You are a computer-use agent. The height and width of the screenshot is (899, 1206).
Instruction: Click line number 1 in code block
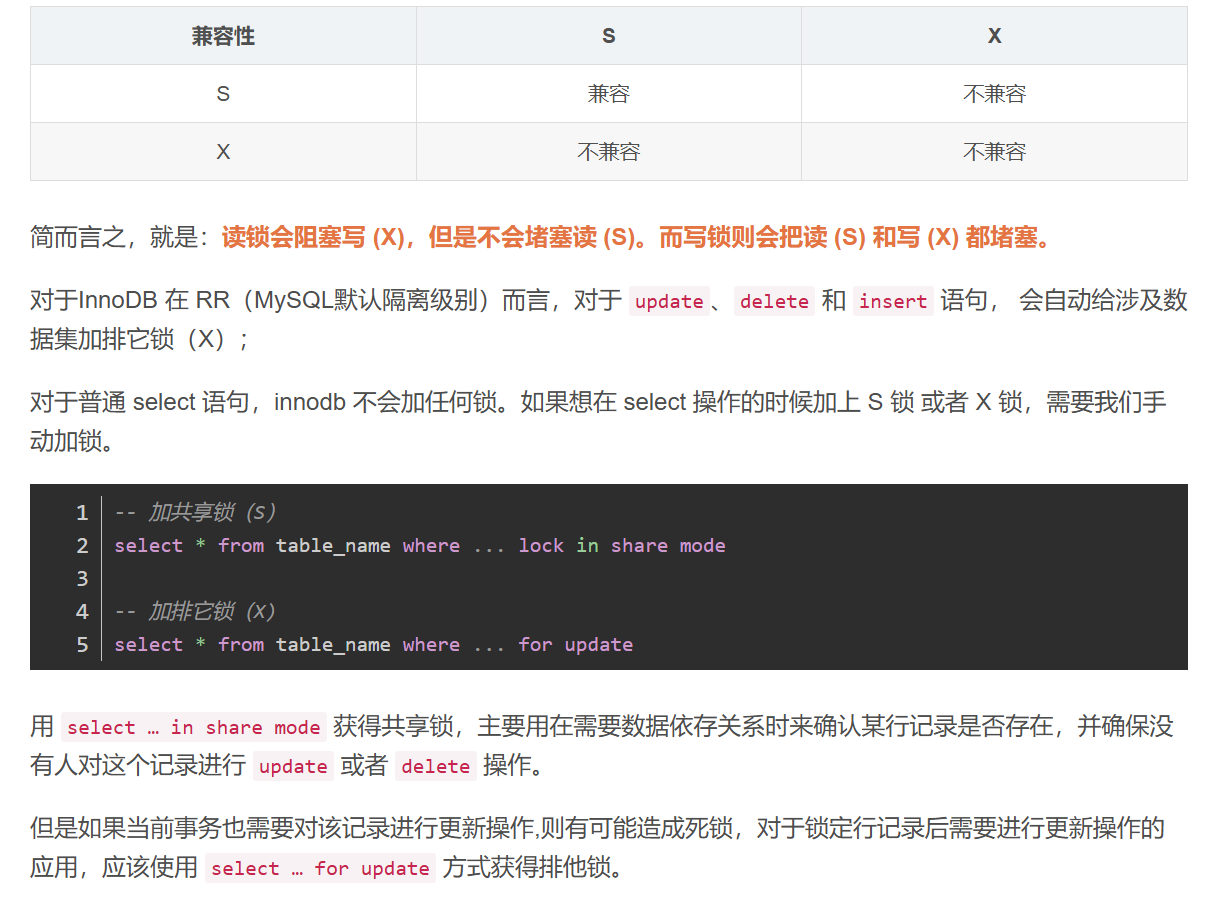(x=82, y=512)
